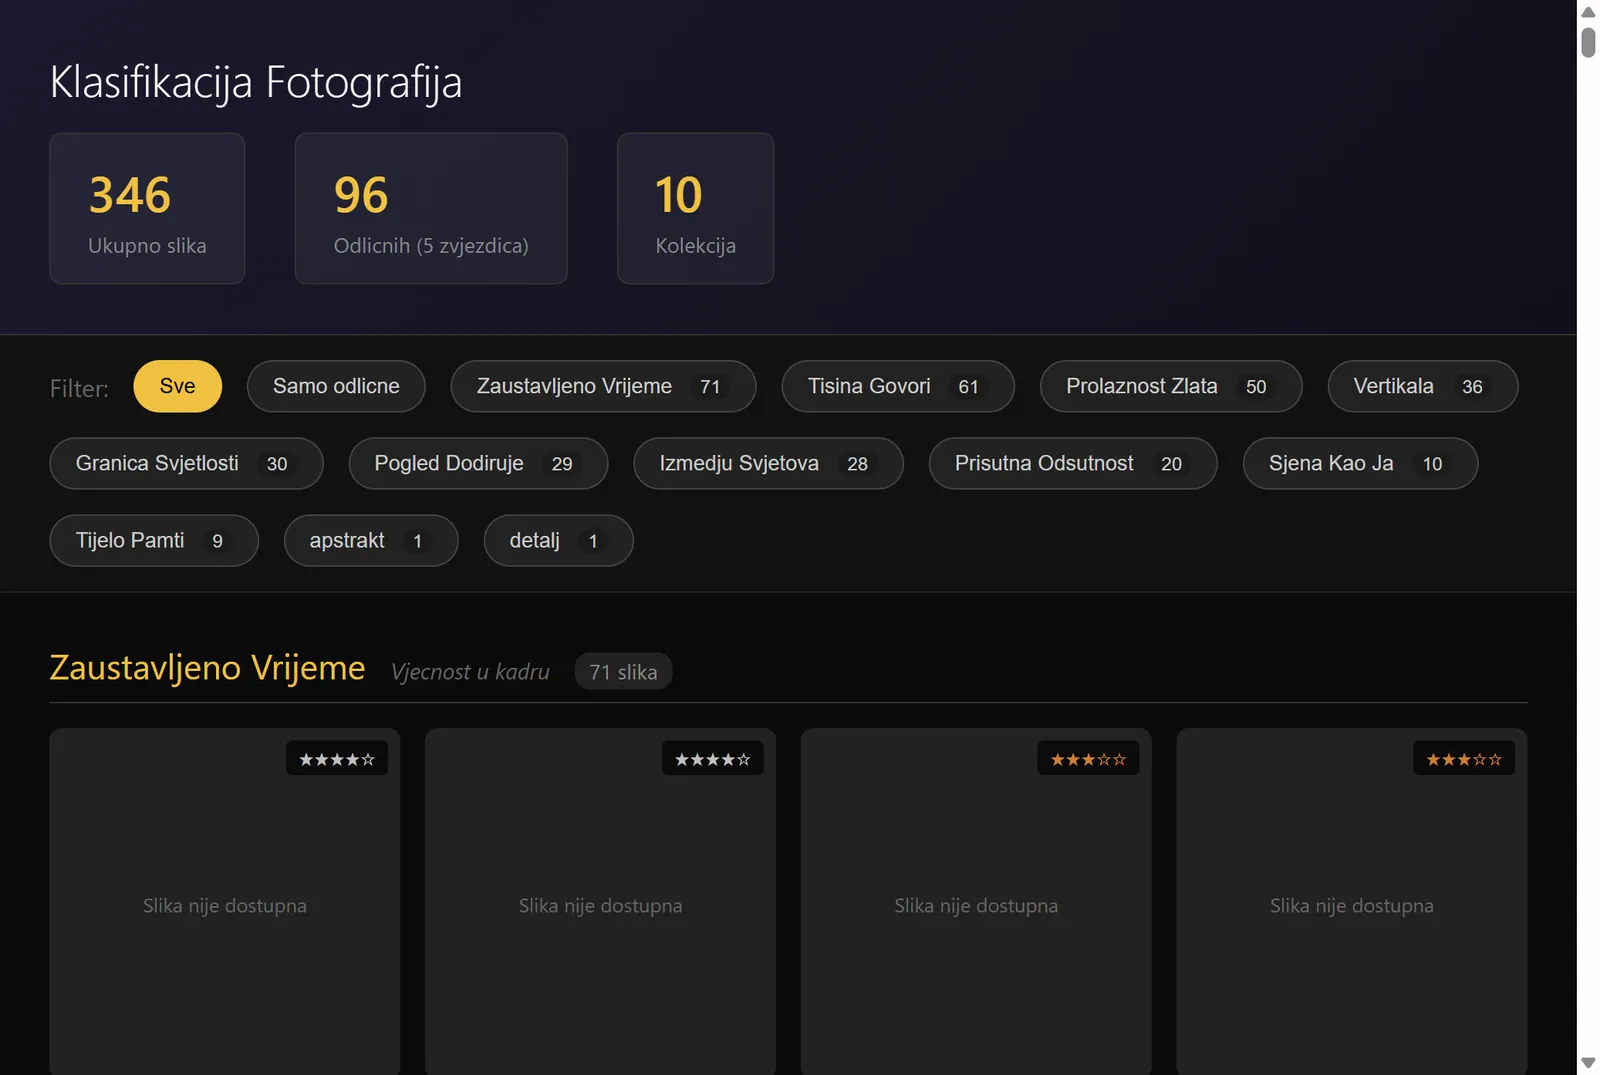This screenshot has height=1075, width=1600.
Task: Filter by Izmedju Svjetova collection
Action: 768,463
